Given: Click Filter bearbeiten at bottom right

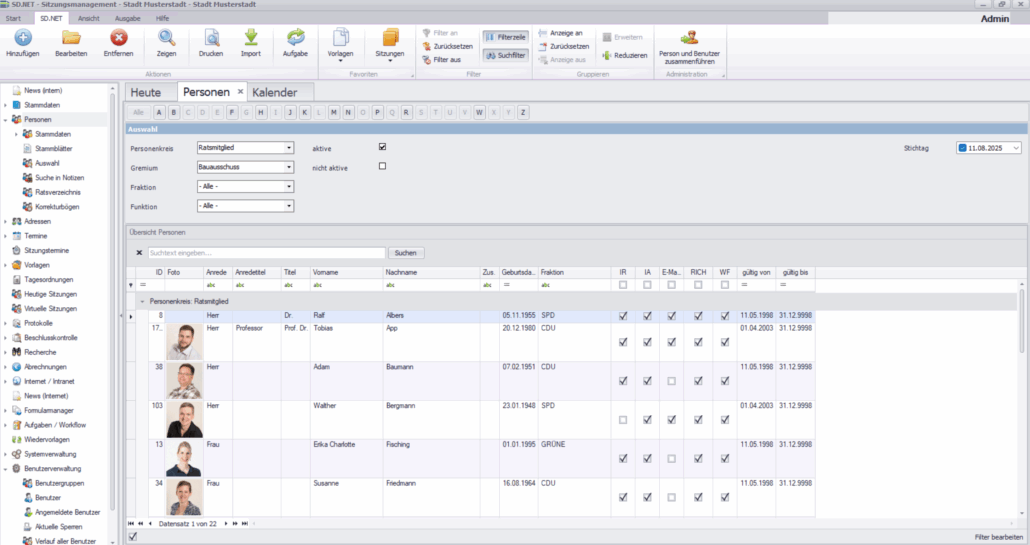Looking at the screenshot, I should pos(998,537).
